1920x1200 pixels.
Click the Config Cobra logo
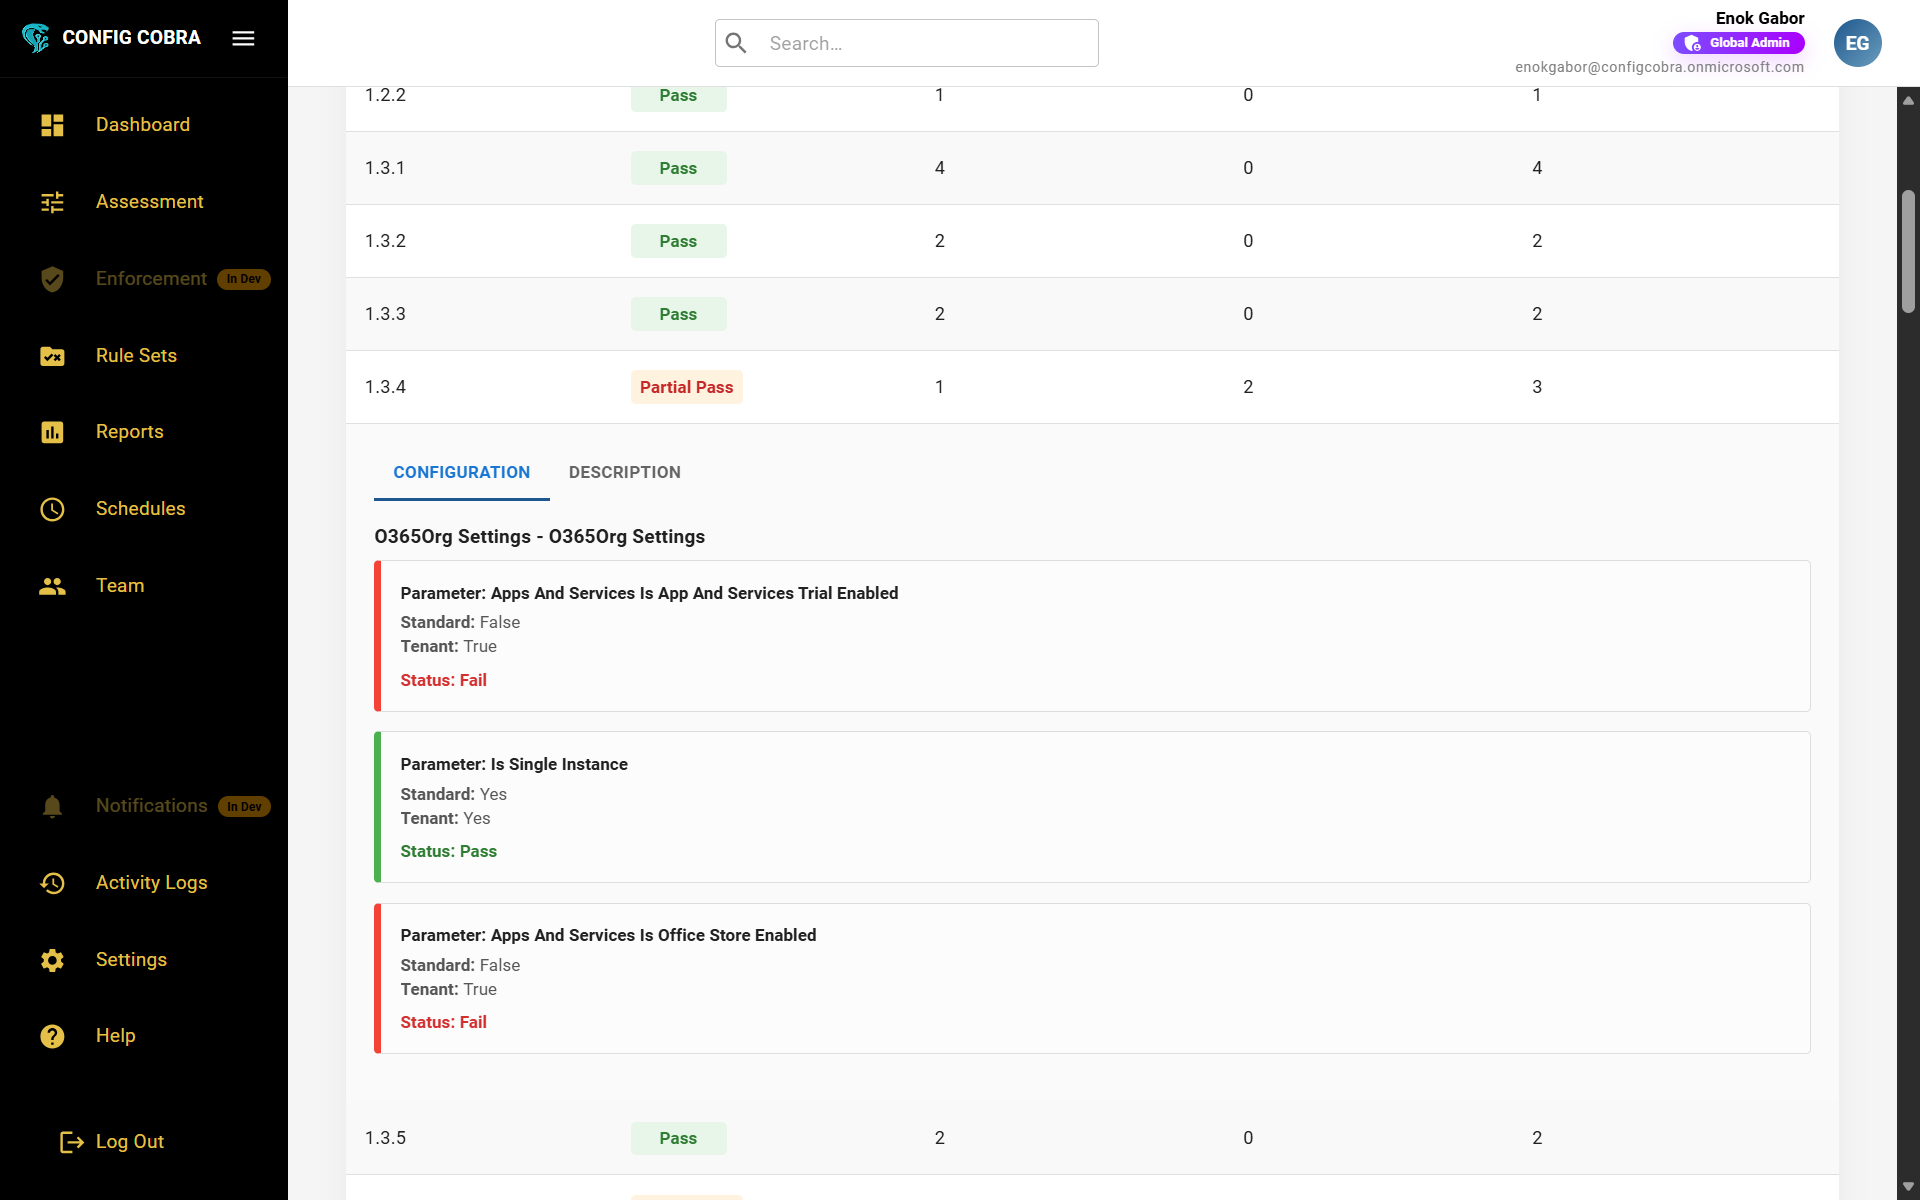tap(37, 38)
